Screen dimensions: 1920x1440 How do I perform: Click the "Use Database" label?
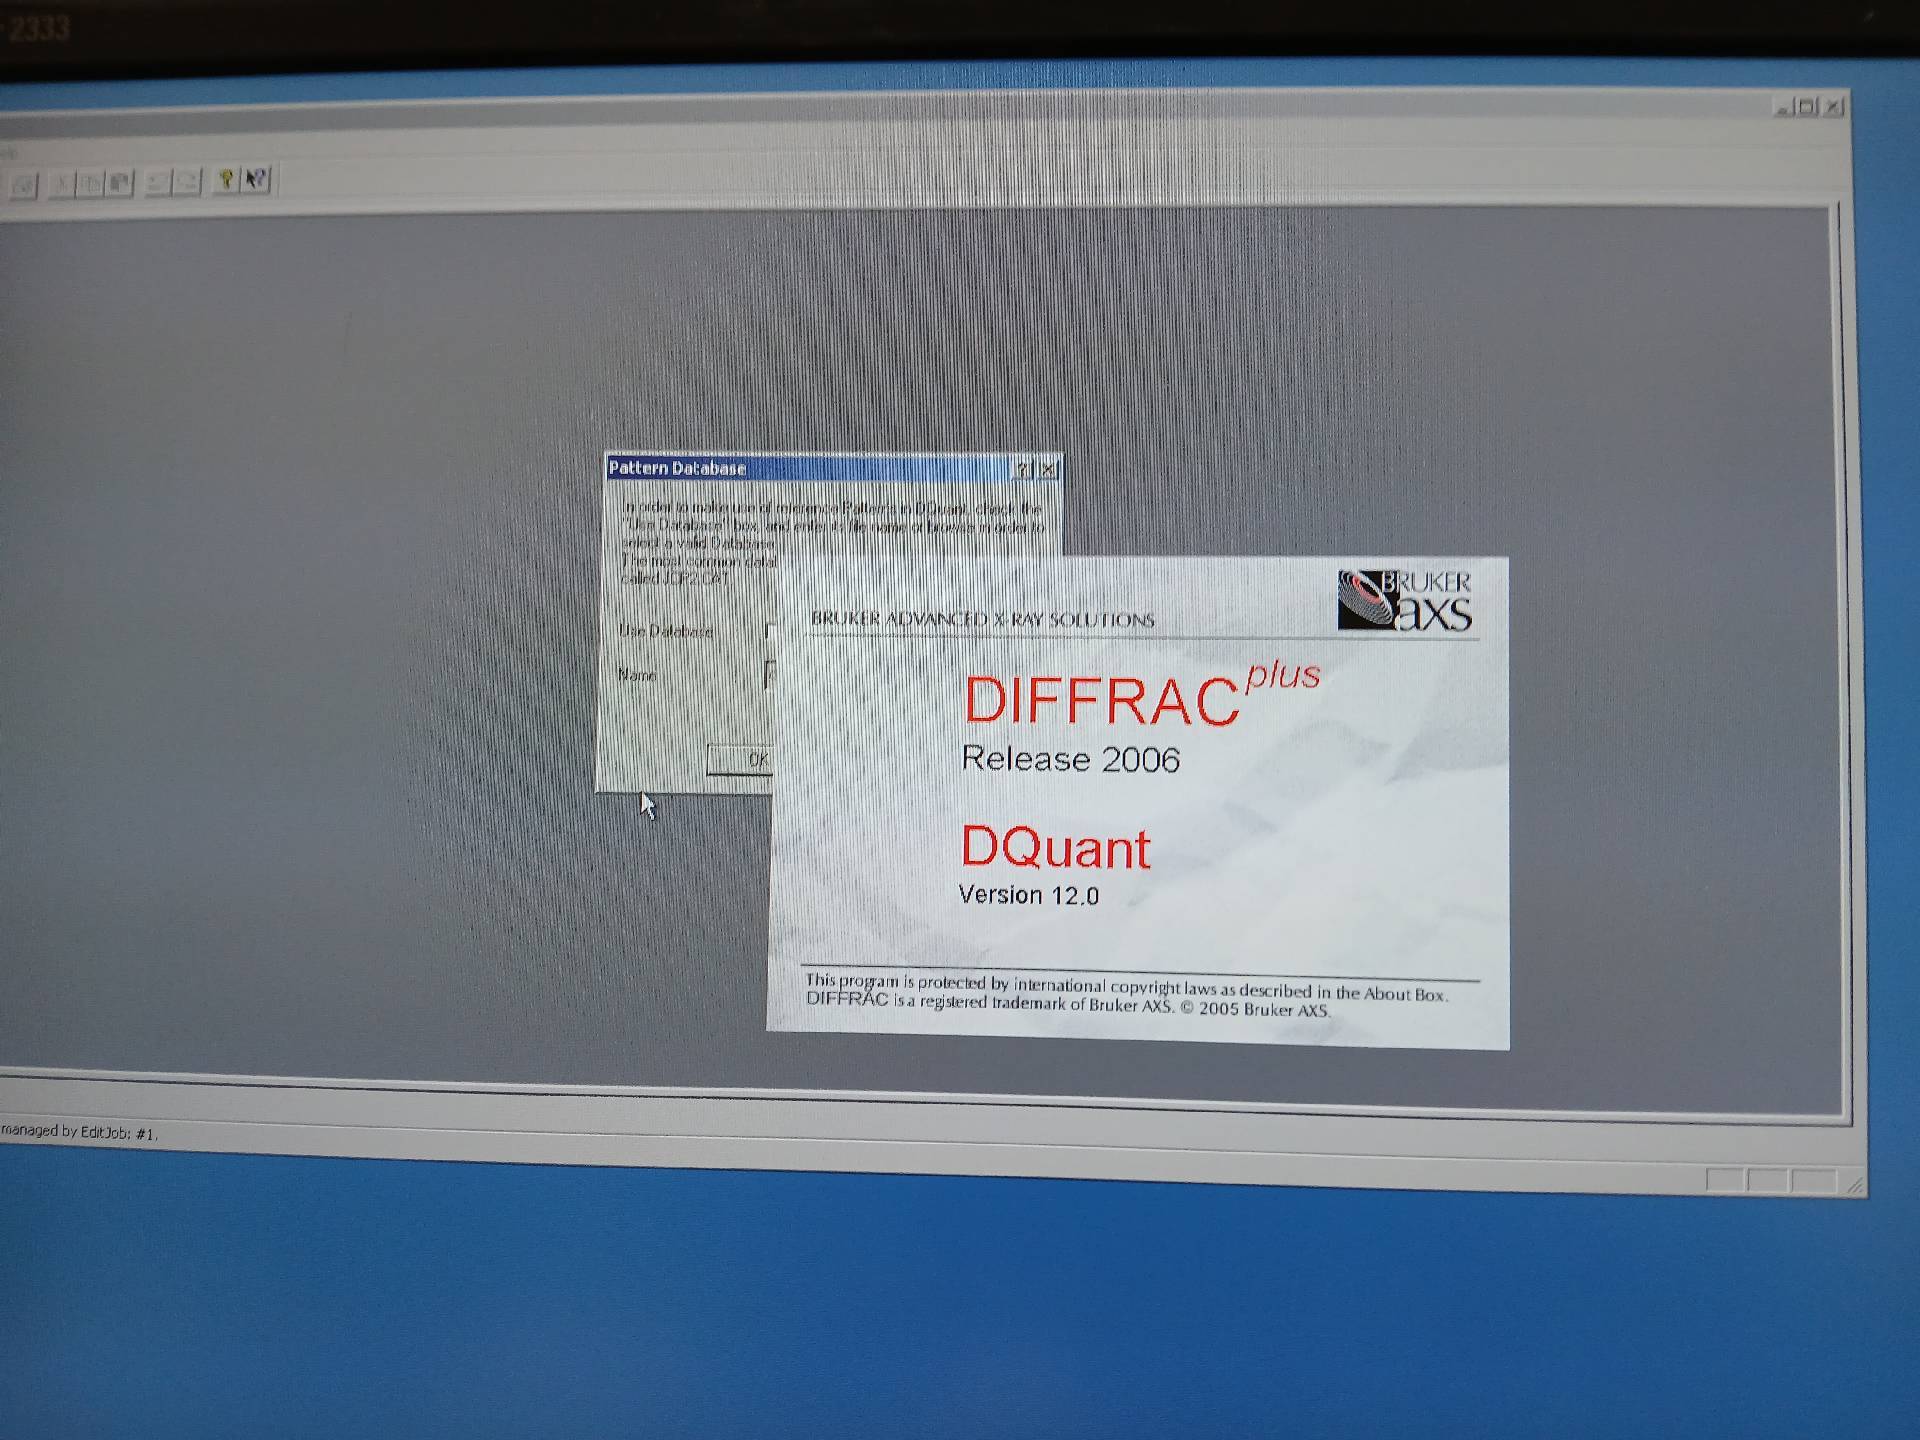[x=666, y=631]
